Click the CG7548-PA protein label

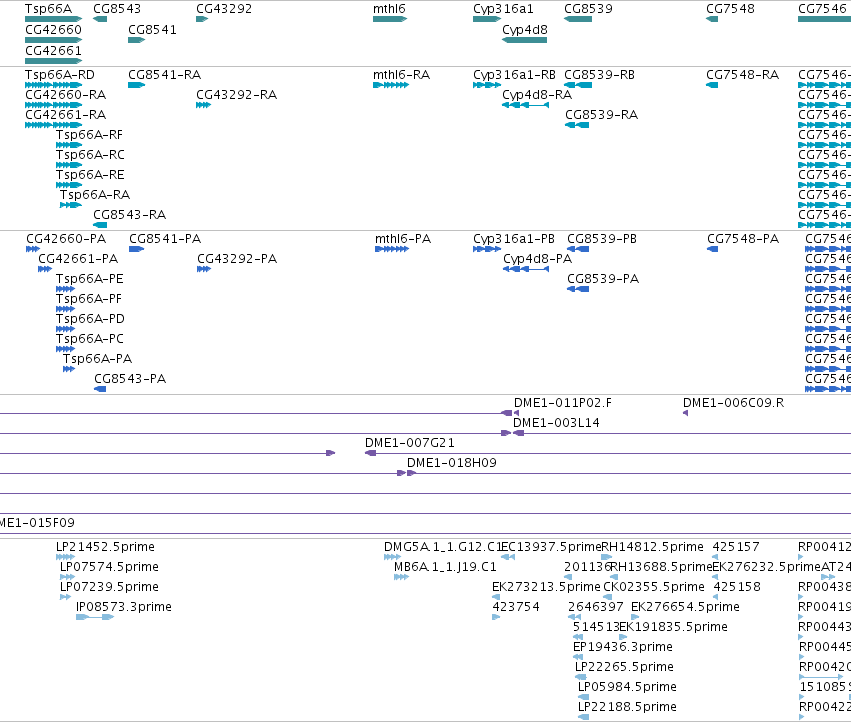742,239
